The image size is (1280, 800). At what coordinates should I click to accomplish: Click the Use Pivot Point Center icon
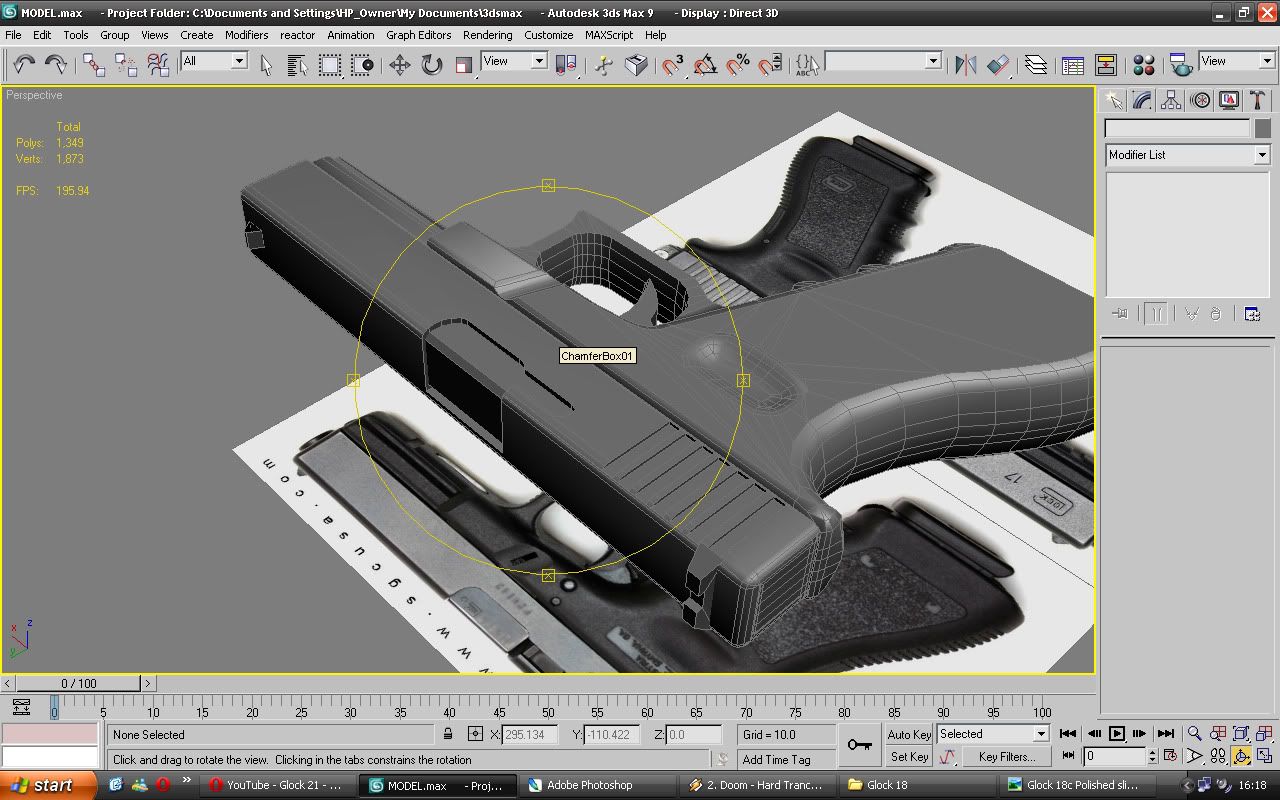coord(566,65)
